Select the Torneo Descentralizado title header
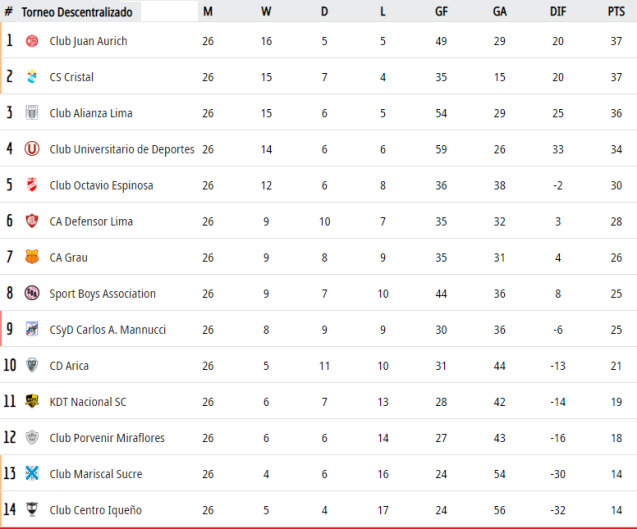This screenshot has height=529, width=637. (77, 12)
